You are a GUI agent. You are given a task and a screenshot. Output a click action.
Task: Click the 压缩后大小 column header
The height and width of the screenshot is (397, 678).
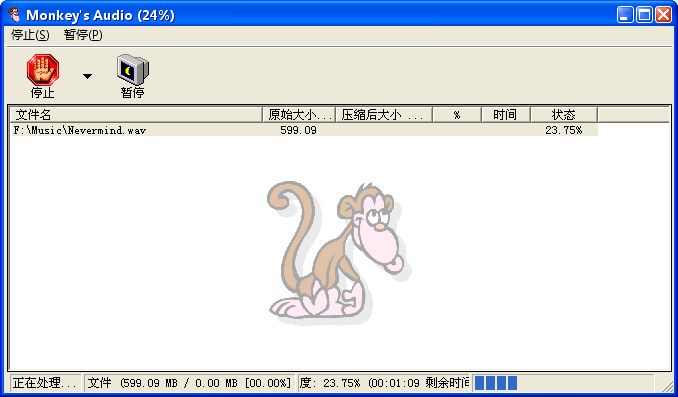[384, 115]
